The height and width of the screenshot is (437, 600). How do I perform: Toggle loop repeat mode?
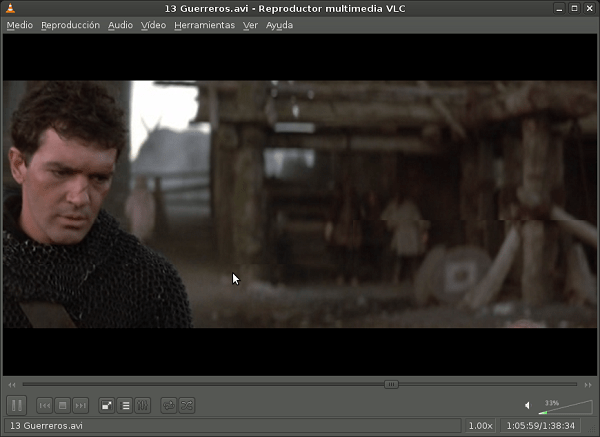pos(169,406)
